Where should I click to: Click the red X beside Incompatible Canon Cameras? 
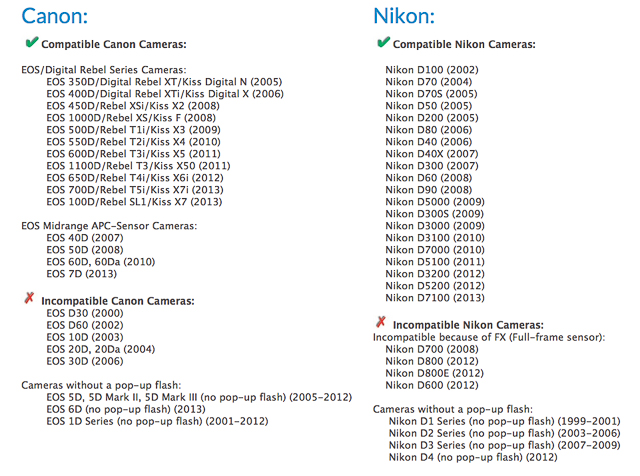point(29,298)
